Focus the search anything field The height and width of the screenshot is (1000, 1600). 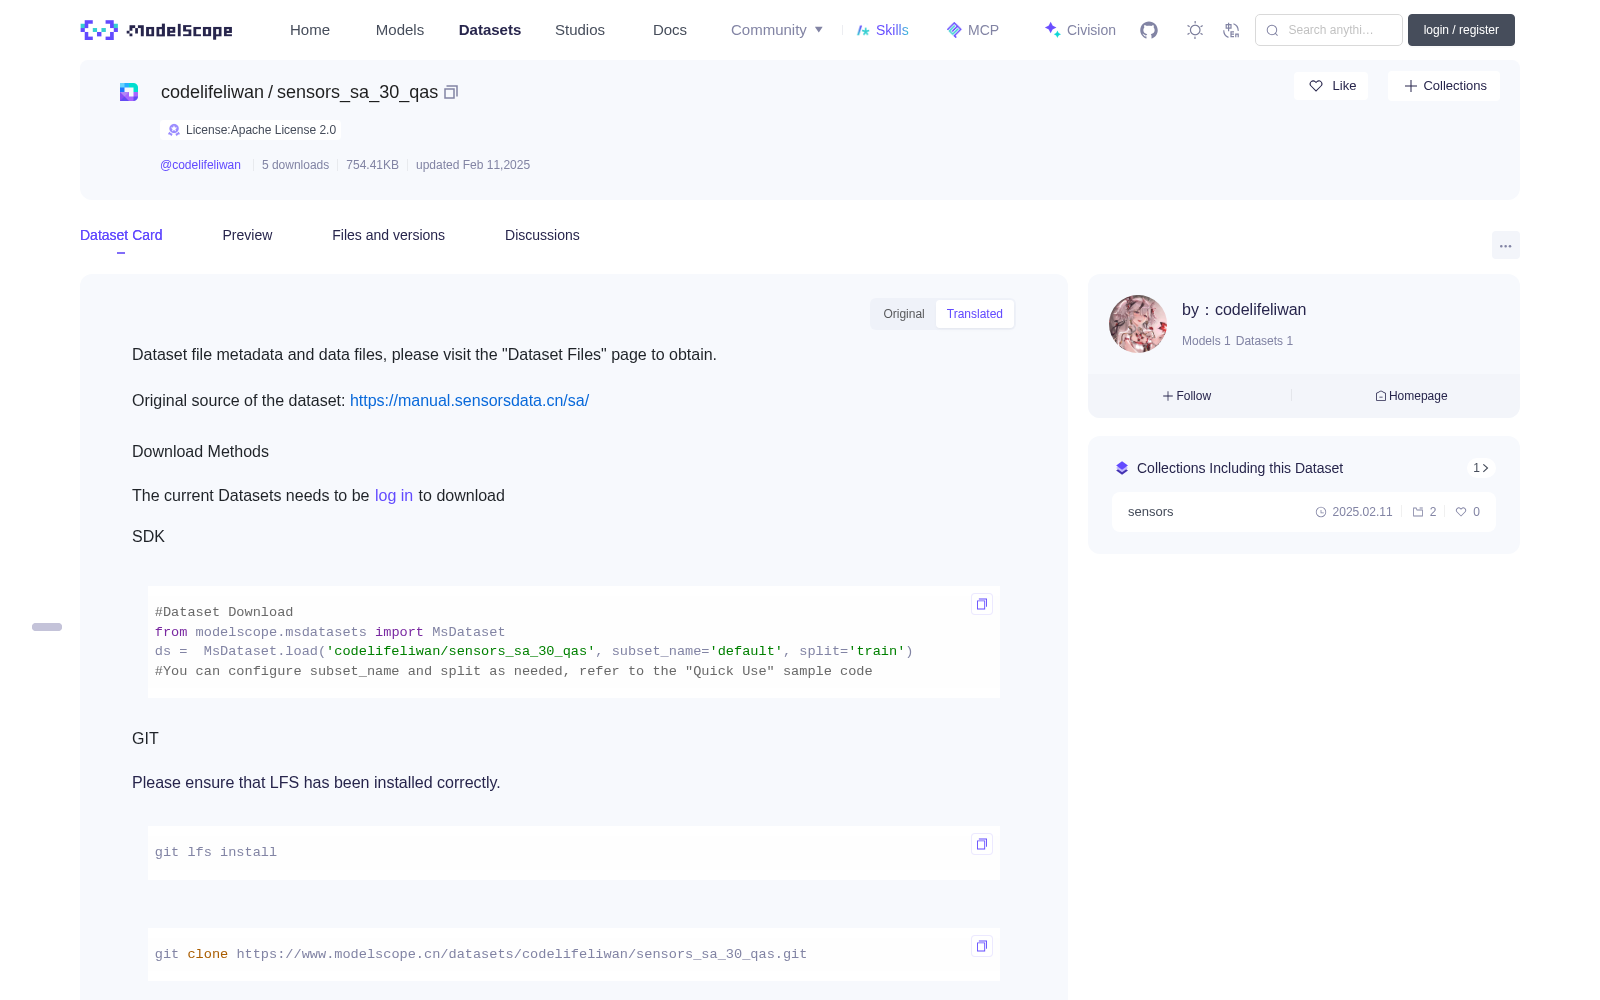click(1329, 30)
